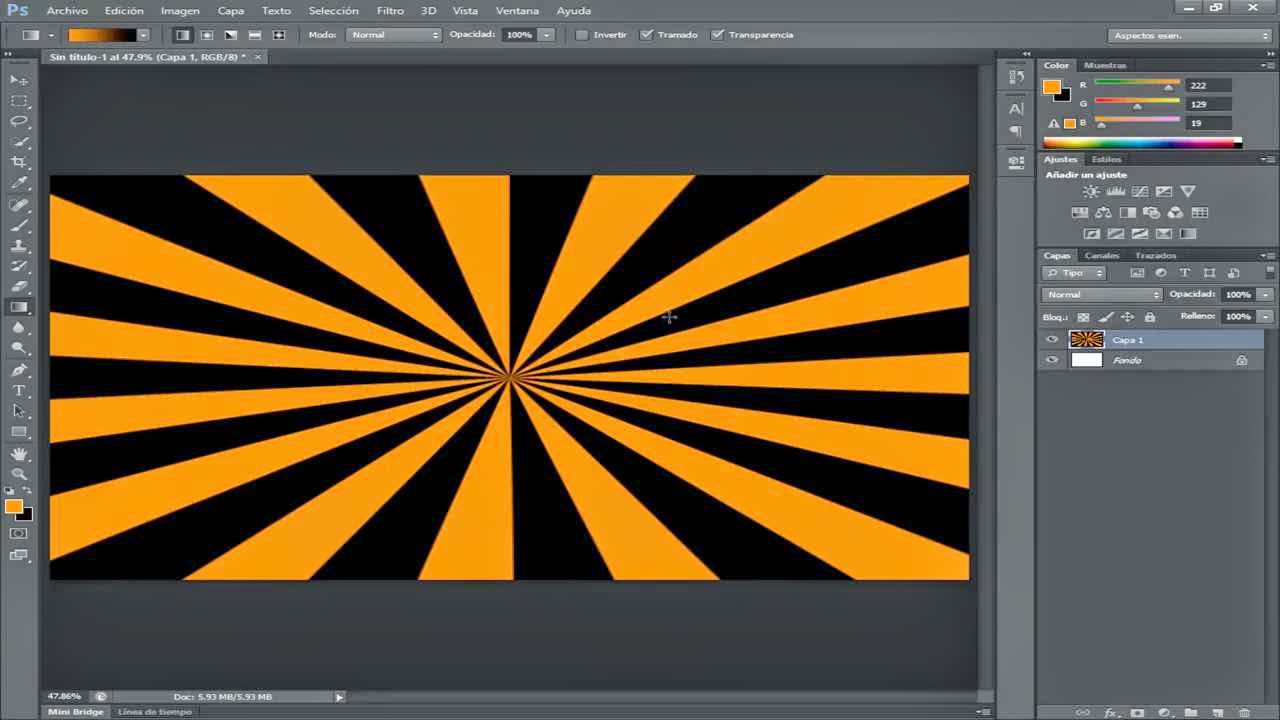Select the Capa 1 layer thumbnail
The height and width of the screenshot is (720, 1280).
1086,340
